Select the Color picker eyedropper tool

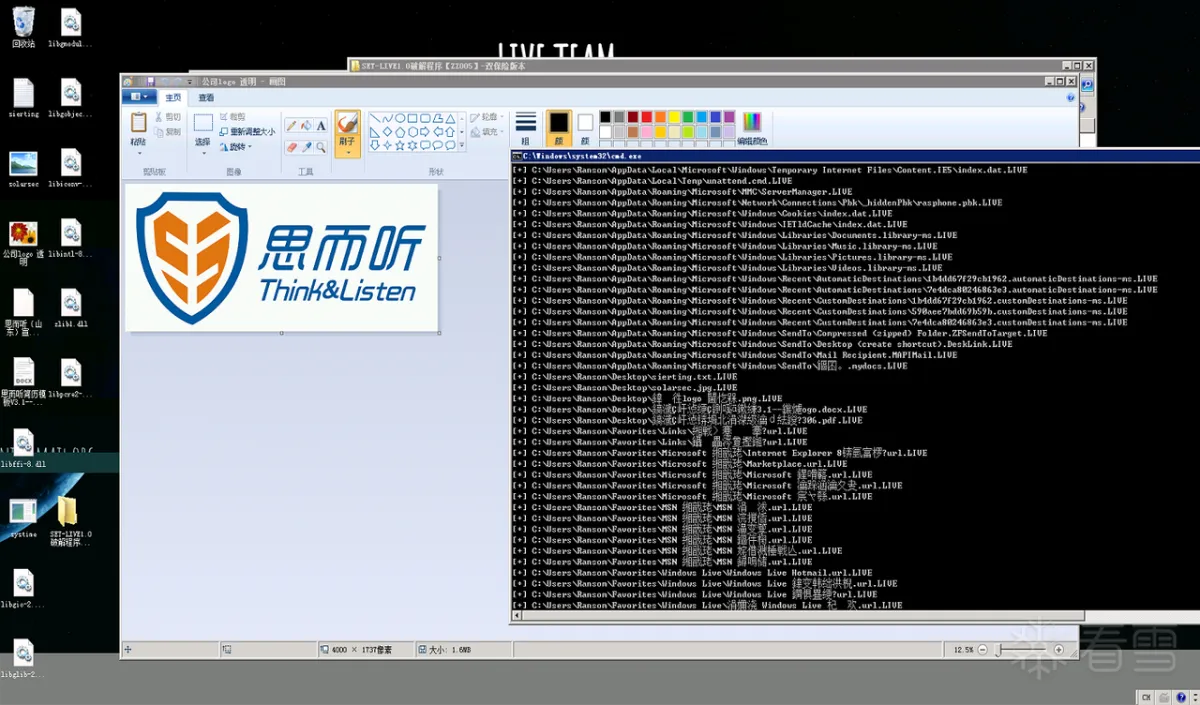(x=306, y=147)
